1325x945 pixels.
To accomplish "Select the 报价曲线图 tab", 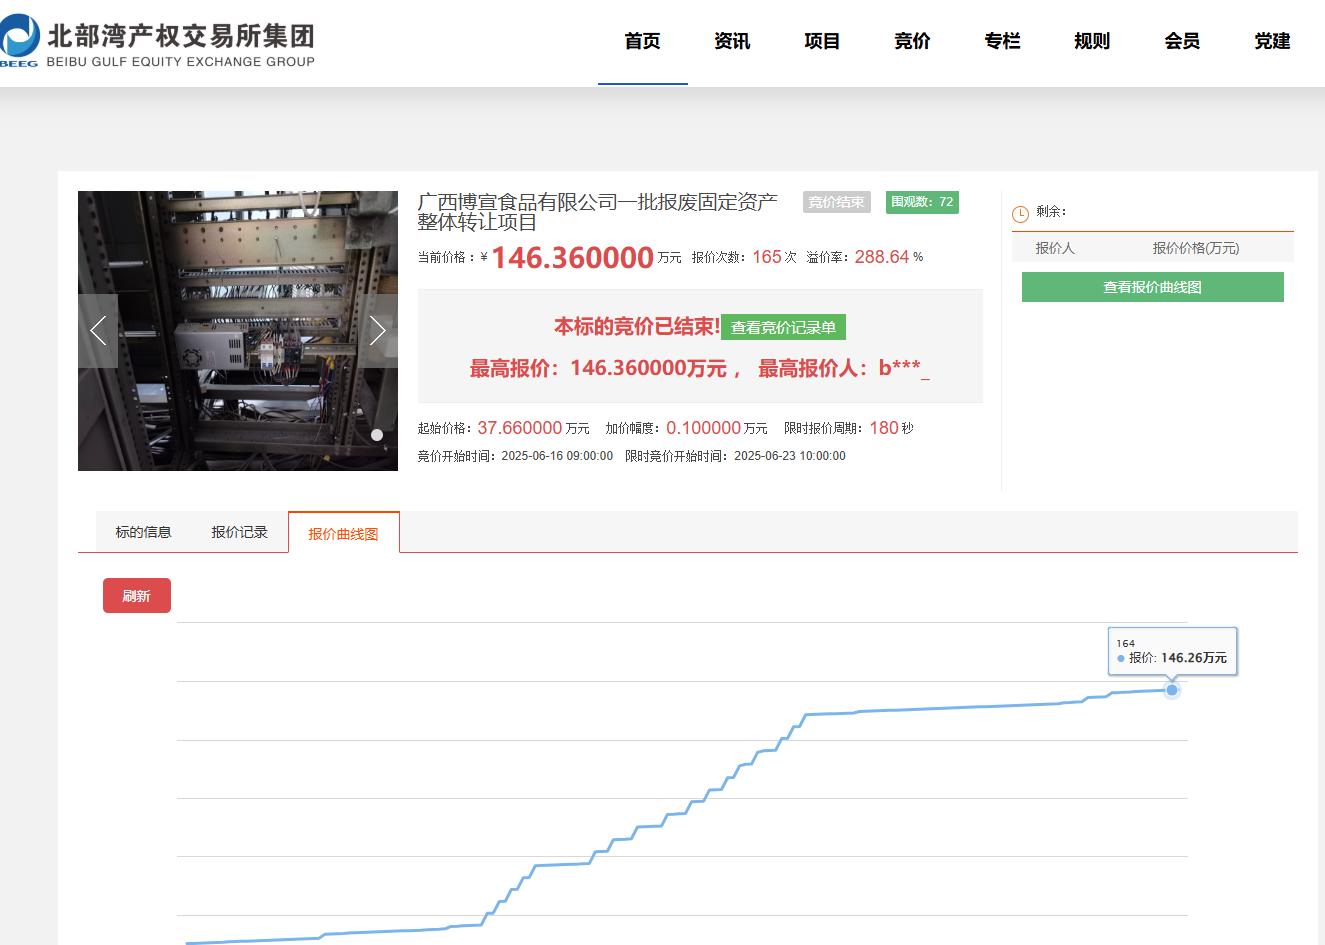I will 344,533.
